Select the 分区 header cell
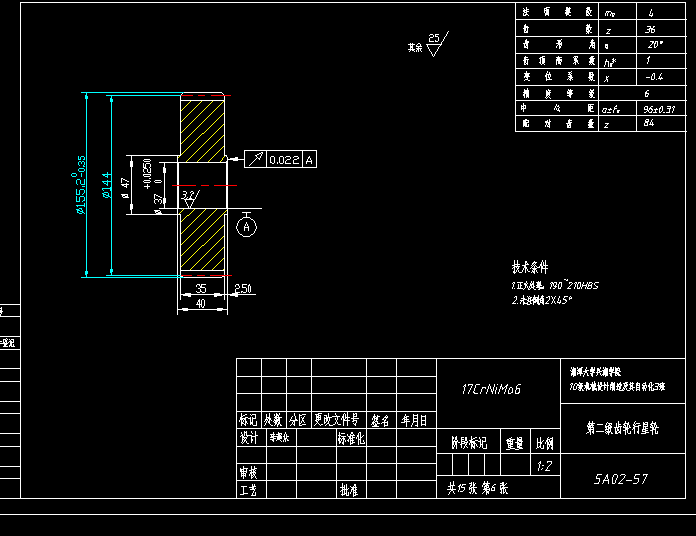 pyautogui.click(x=298, y=420)
